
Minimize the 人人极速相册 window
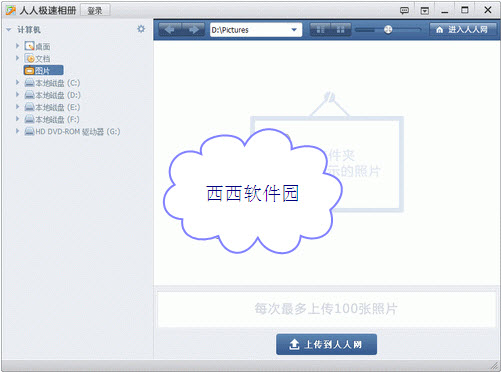pos(445,11)
